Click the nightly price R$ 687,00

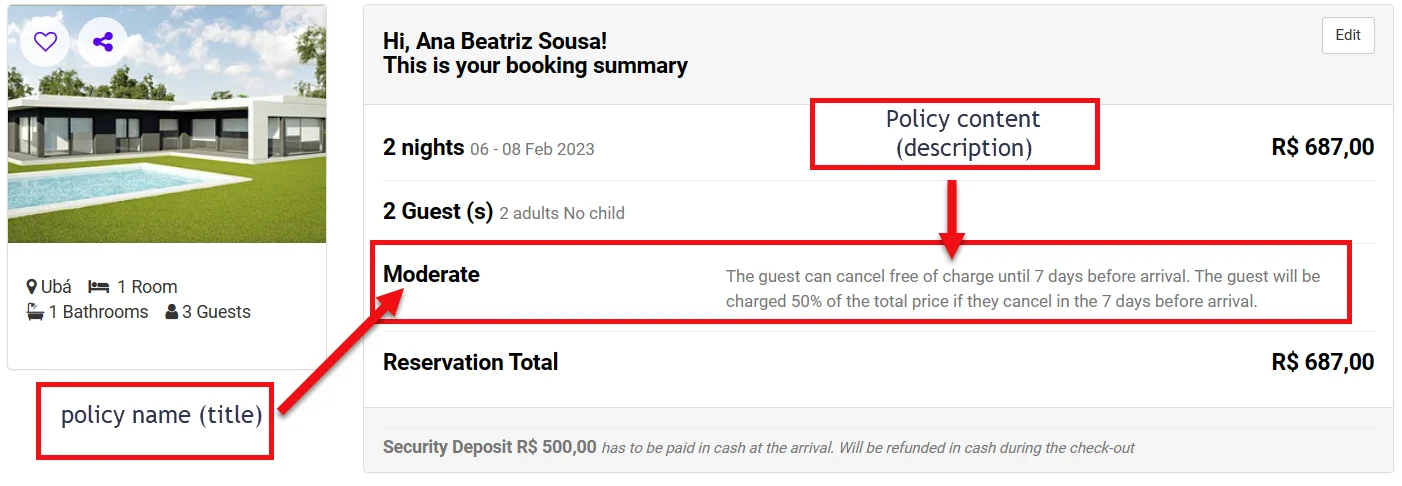click(x=1322, y=148)
